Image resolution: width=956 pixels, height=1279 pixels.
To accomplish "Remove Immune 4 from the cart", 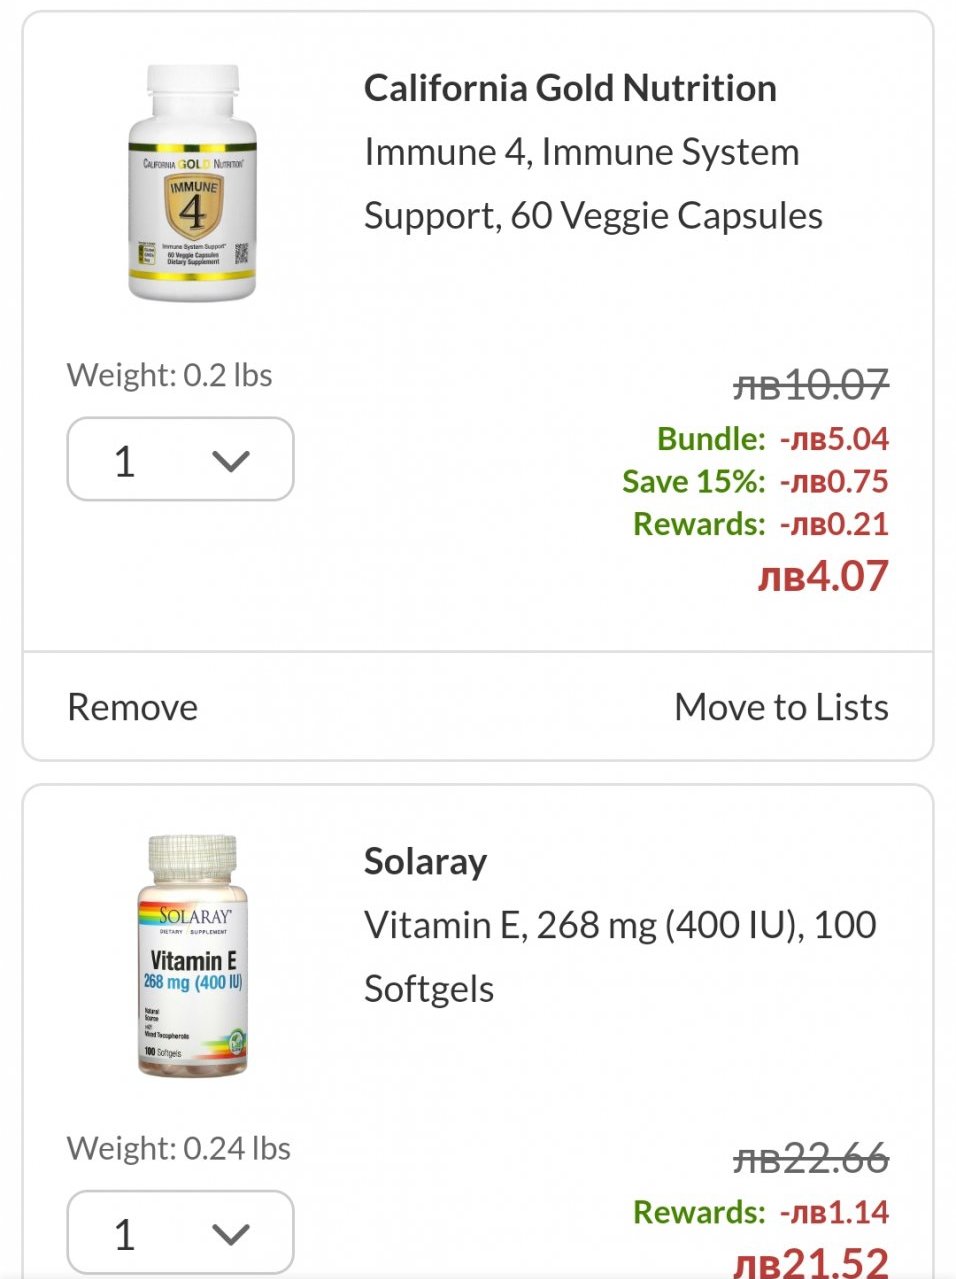I will click(132, 707).
